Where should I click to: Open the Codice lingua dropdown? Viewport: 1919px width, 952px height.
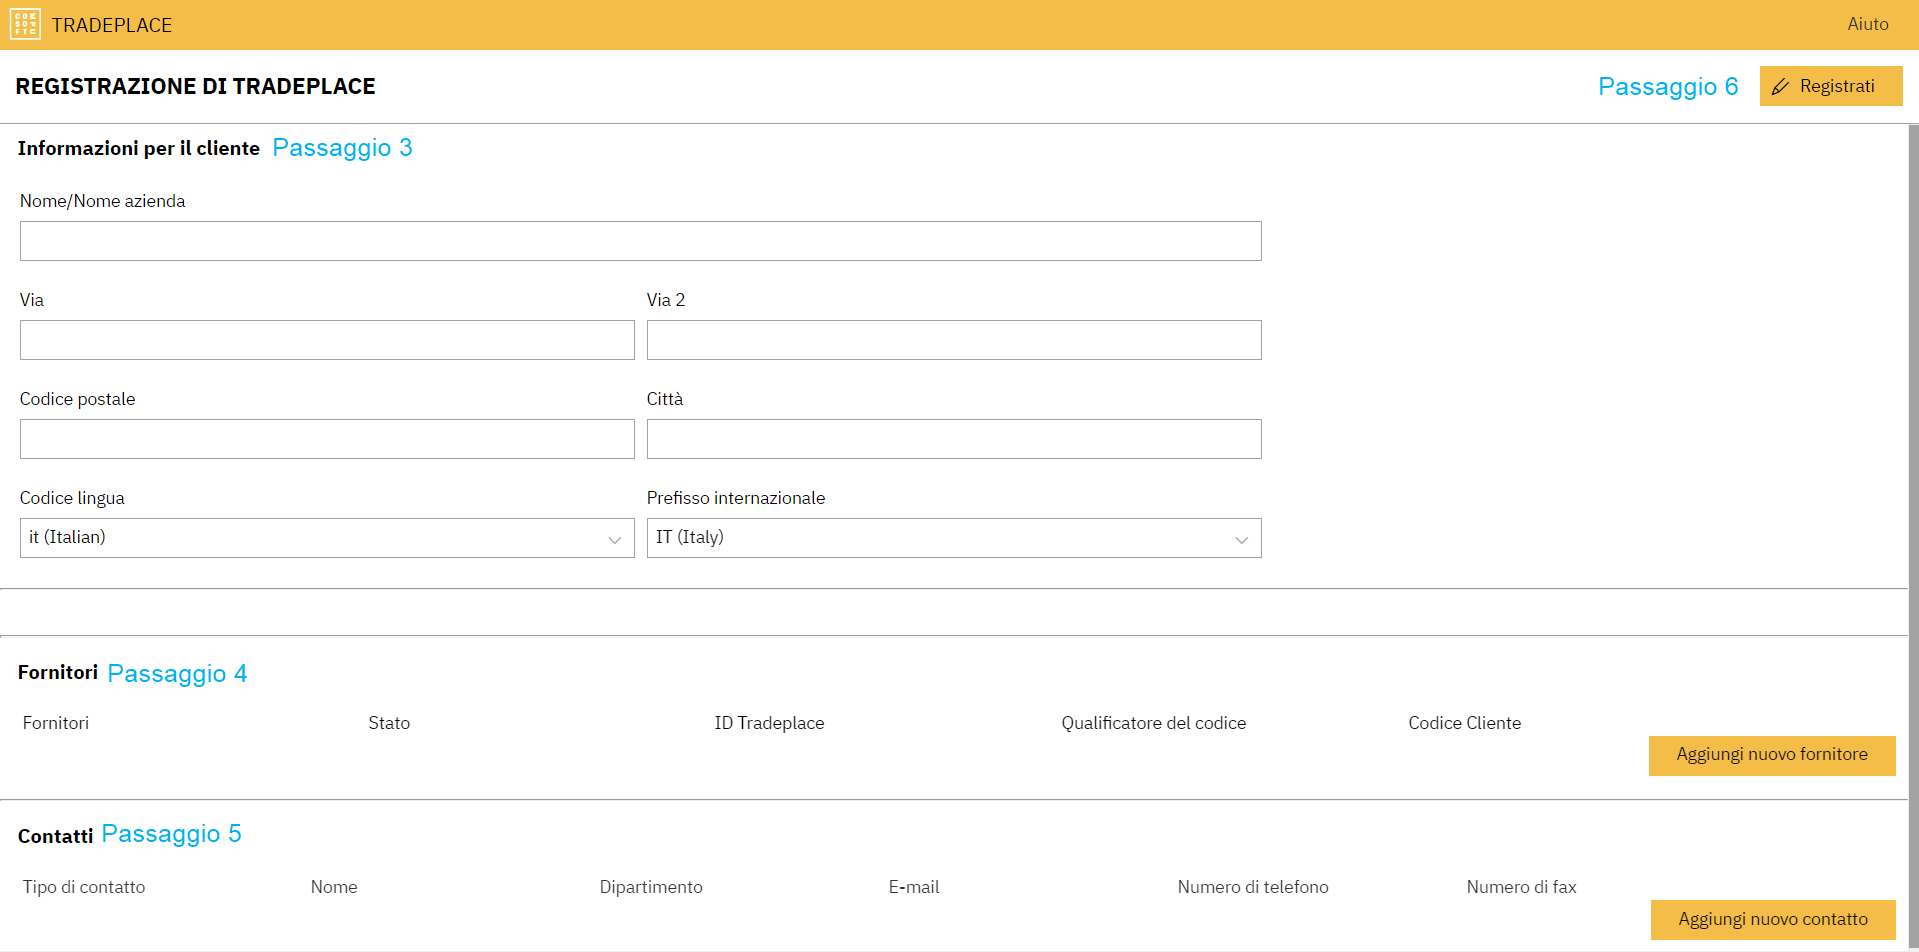pos(327,538)
